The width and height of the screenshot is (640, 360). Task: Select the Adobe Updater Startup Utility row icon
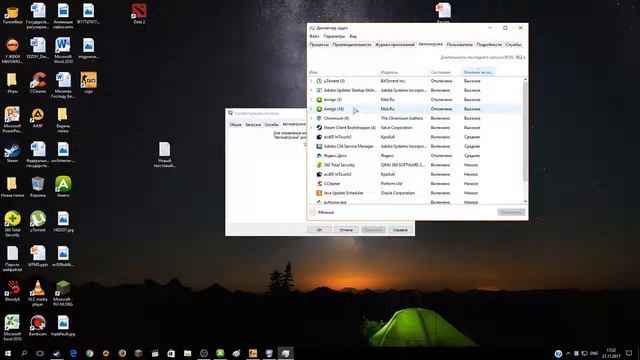coord(319,90)
